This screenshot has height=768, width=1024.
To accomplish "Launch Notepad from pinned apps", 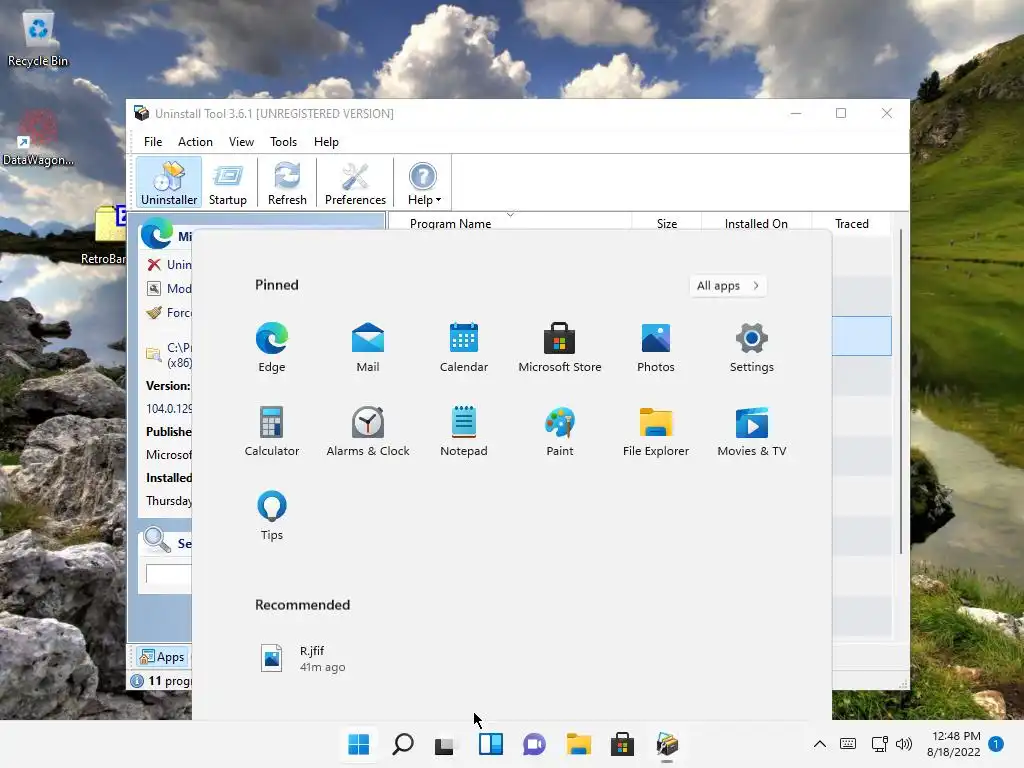I will [x=464, y=431].
